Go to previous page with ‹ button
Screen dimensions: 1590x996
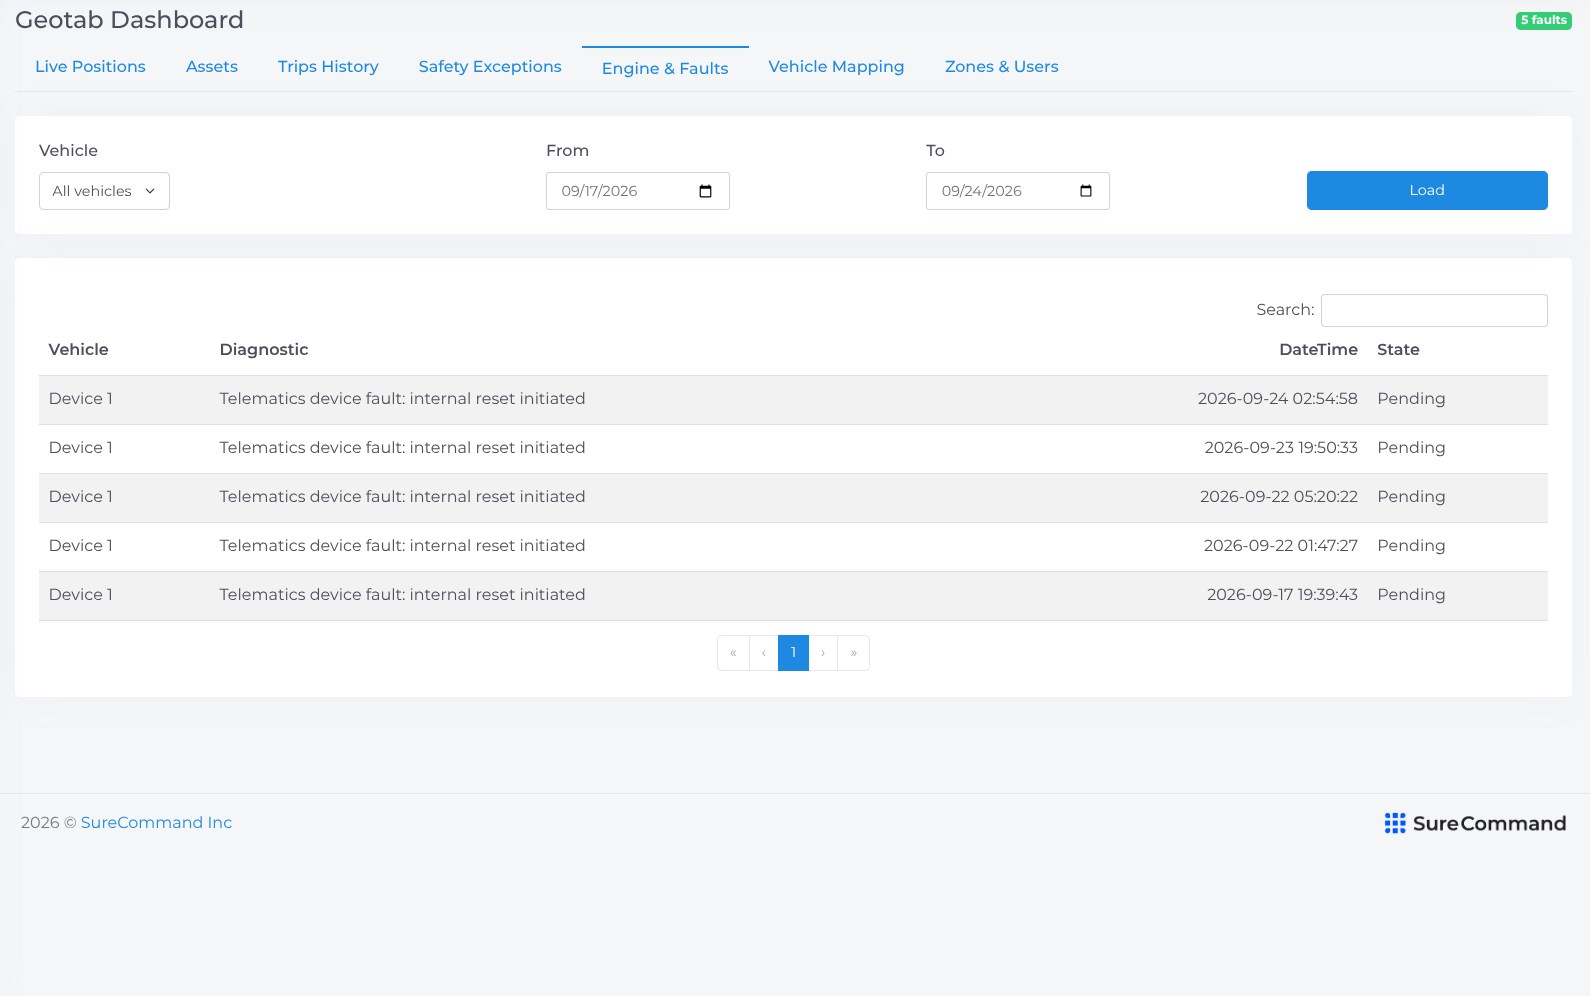(x=763, y=653)
